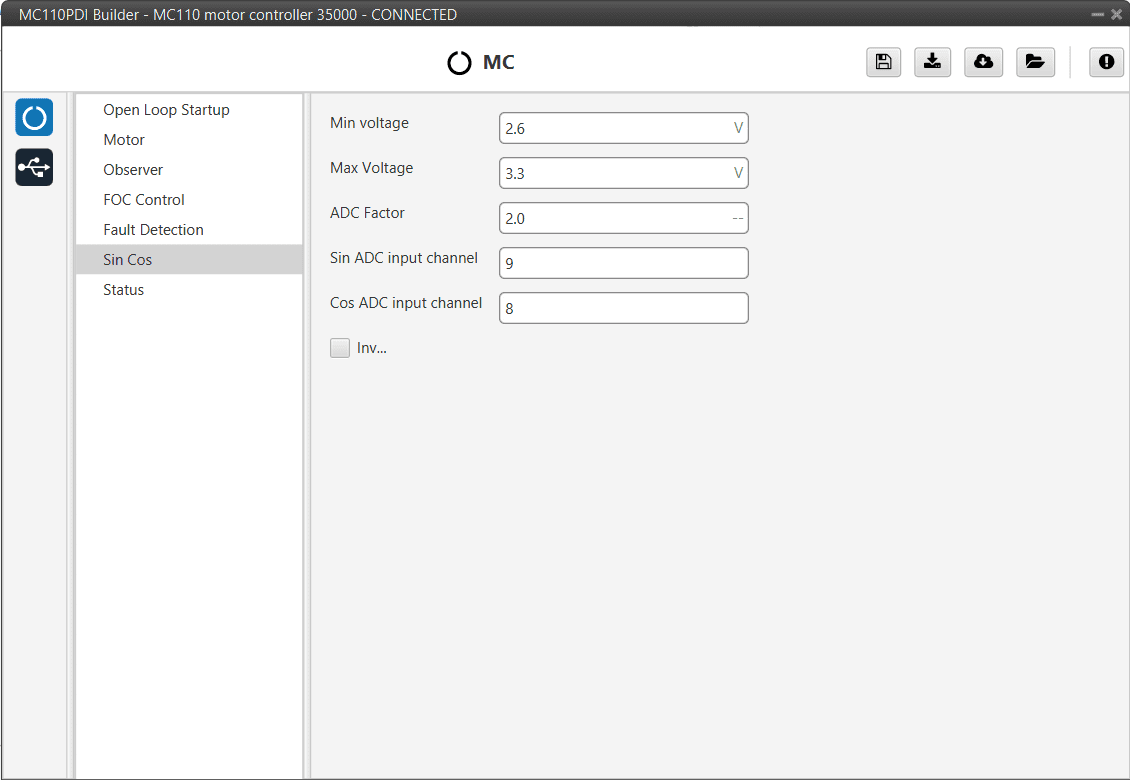
Task: Click the Max Voltage input field
Action: click(x=623, y=173)
